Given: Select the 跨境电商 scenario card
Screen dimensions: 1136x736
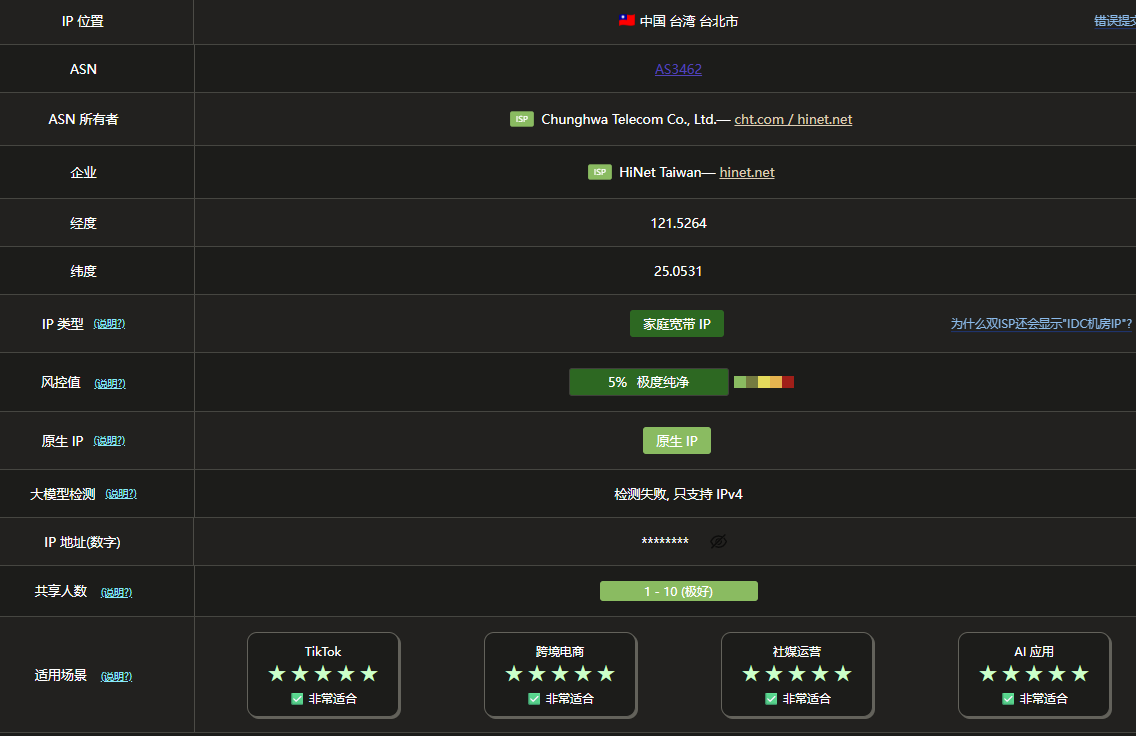Looking at the screenshot, I should click(x=560, y=675).
